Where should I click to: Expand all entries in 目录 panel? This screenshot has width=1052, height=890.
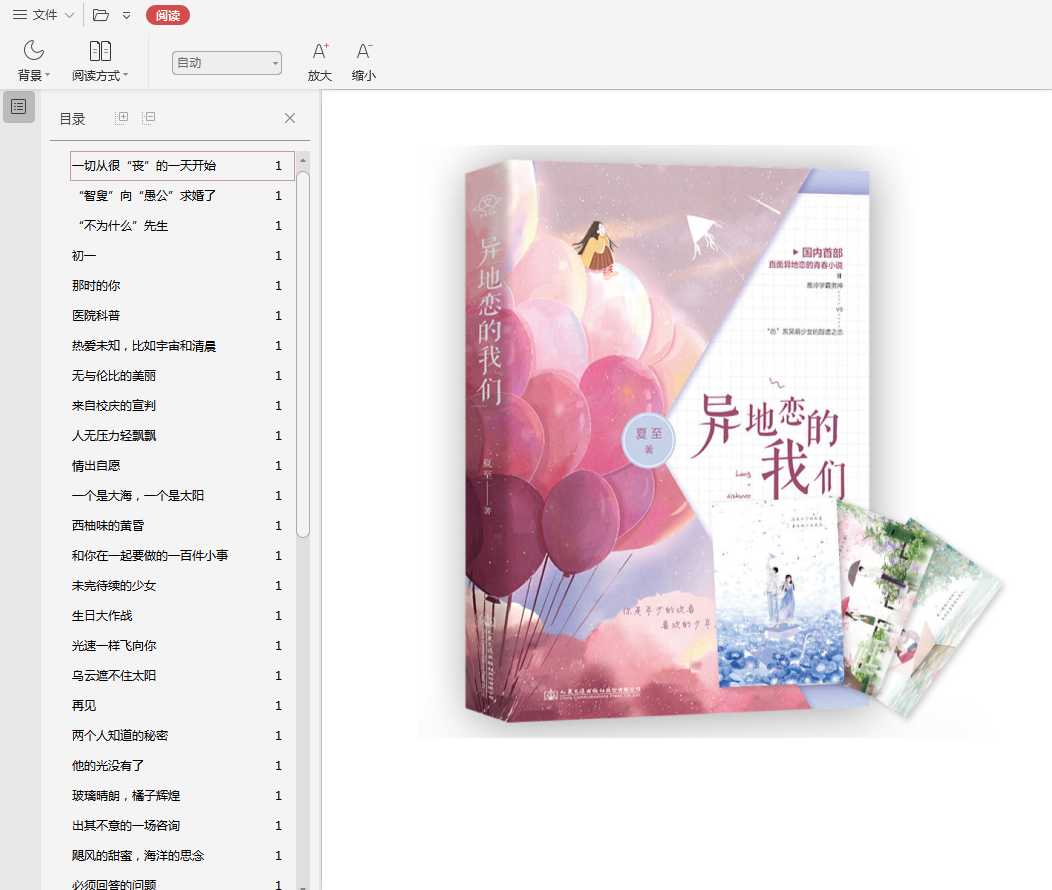(121, 118)
